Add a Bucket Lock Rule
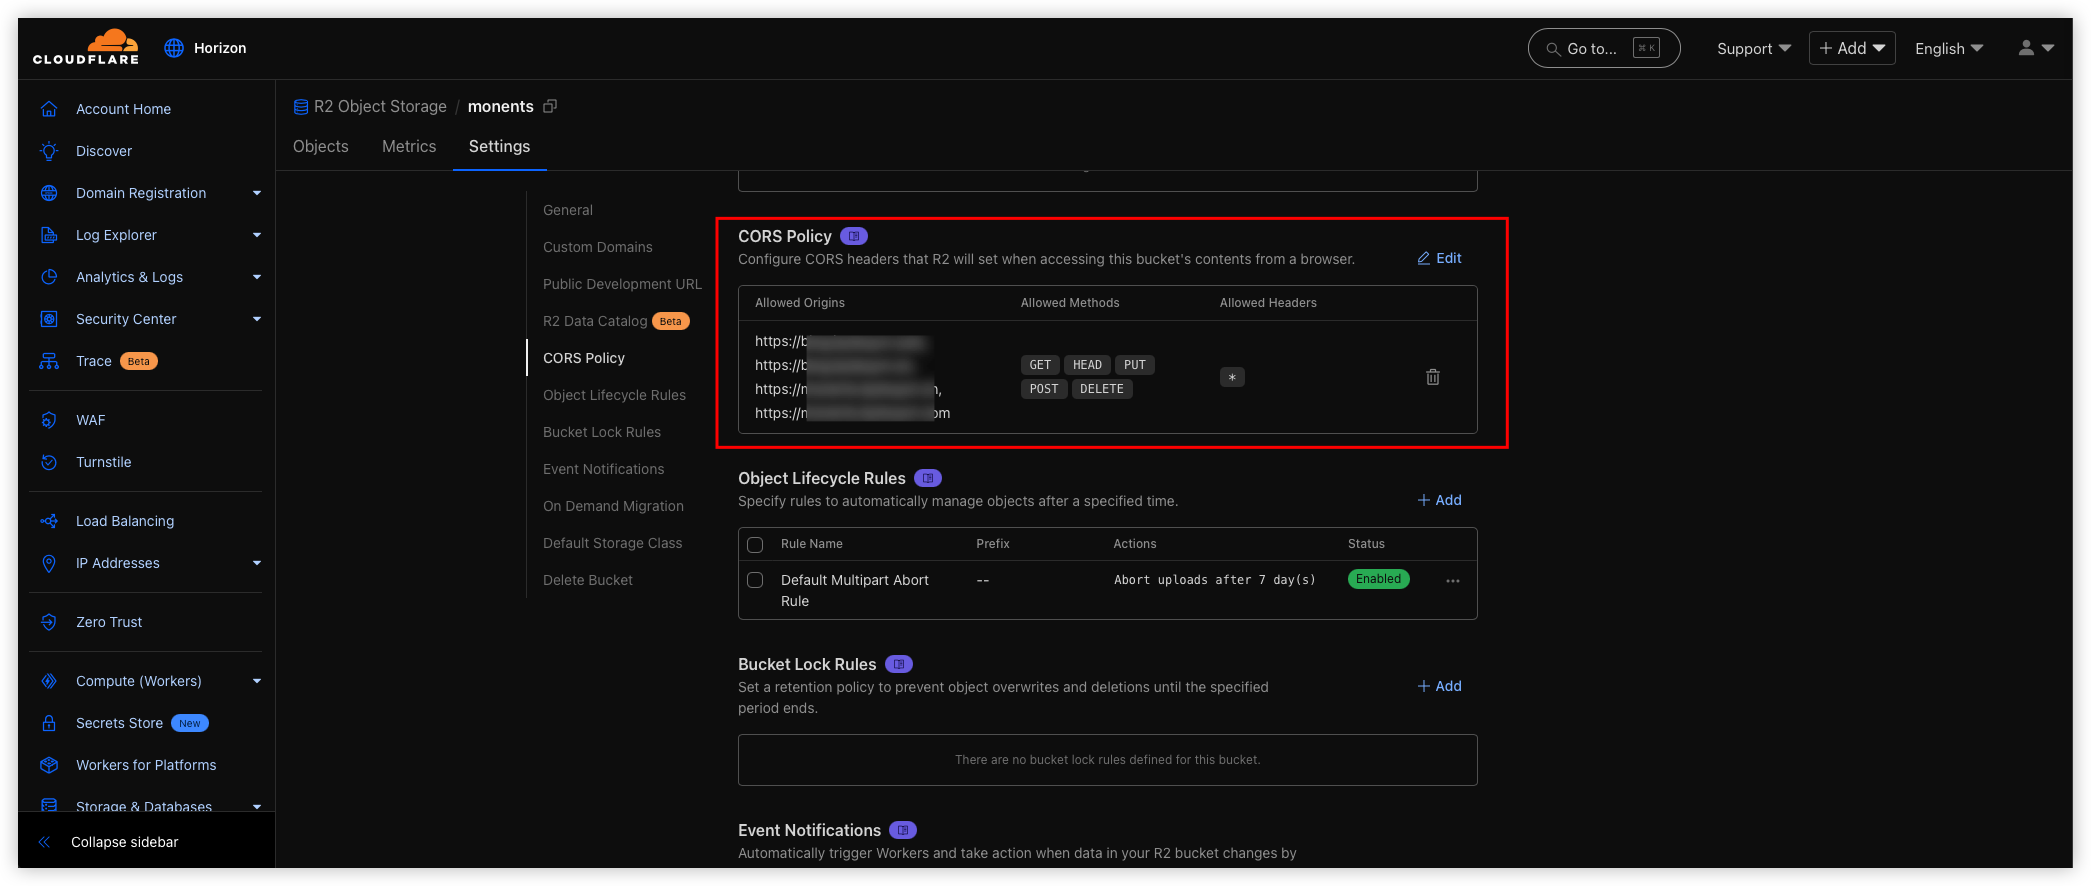2091x886 pixels. click(x=1440, y=686)
